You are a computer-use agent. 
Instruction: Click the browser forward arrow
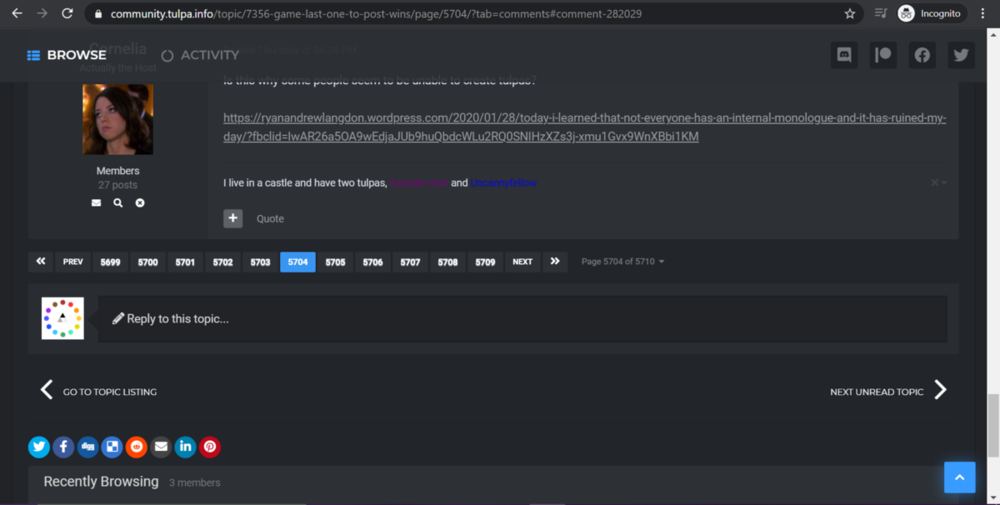coord(42,13)
